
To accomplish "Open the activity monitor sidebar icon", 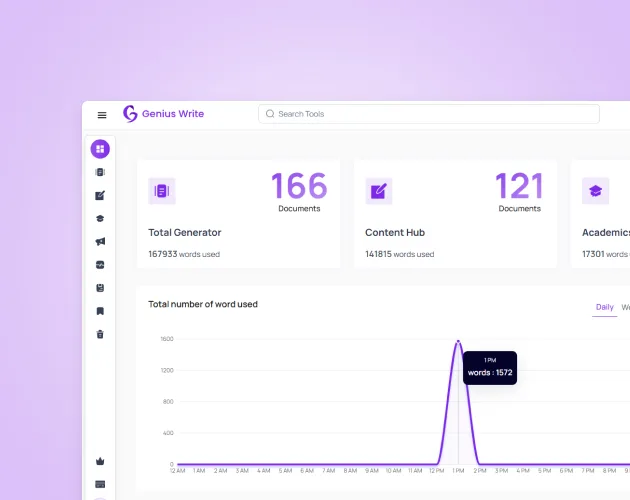I will pyautogui.click(x=100, y=265).
